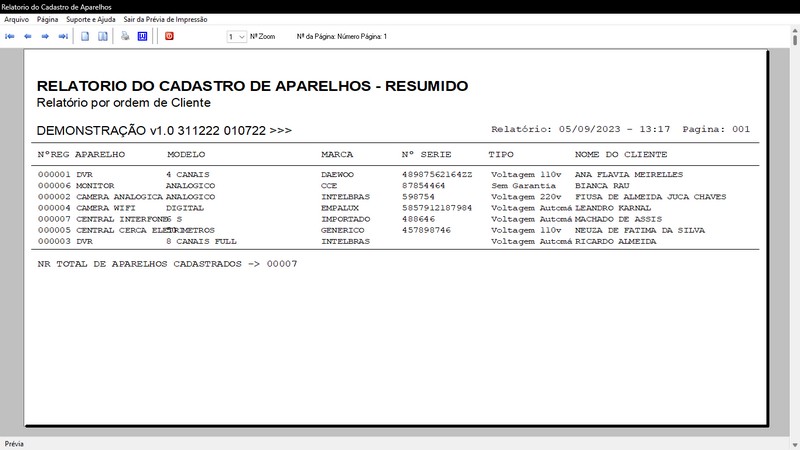Select two-page view icon

tap(103, 36)
